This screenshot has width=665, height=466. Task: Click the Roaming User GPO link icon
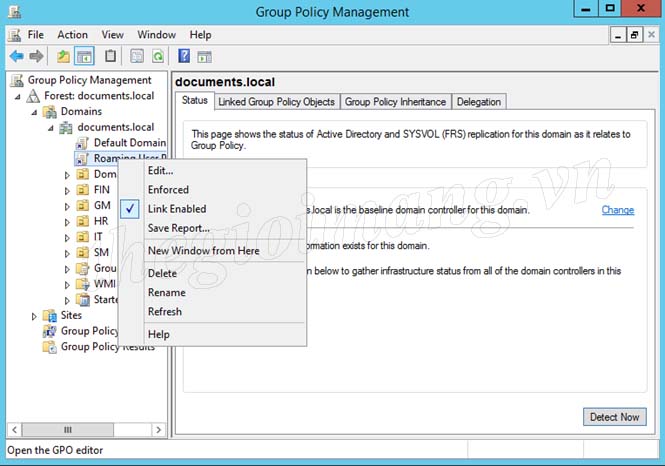82,159
